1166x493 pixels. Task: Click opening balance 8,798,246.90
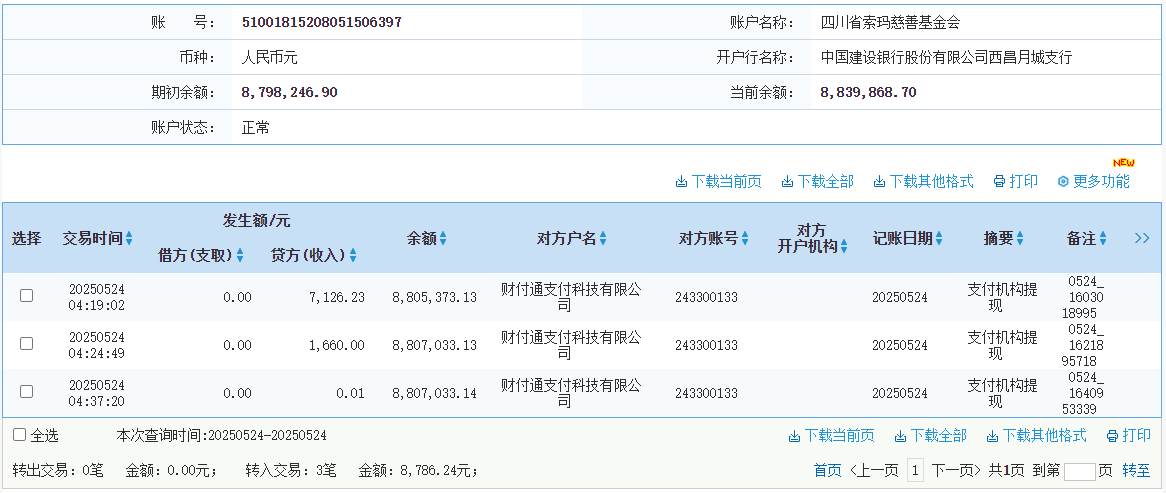pos(289,93)
